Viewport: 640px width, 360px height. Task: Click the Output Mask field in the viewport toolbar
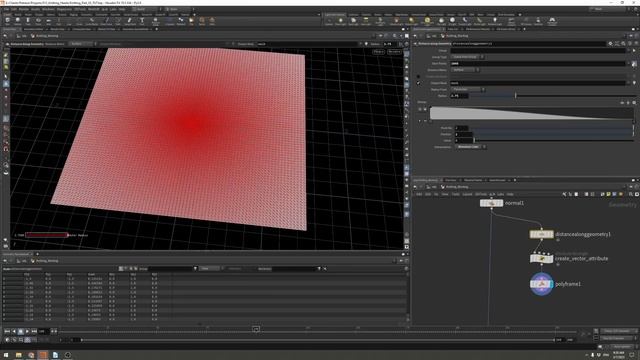point(308,44)
